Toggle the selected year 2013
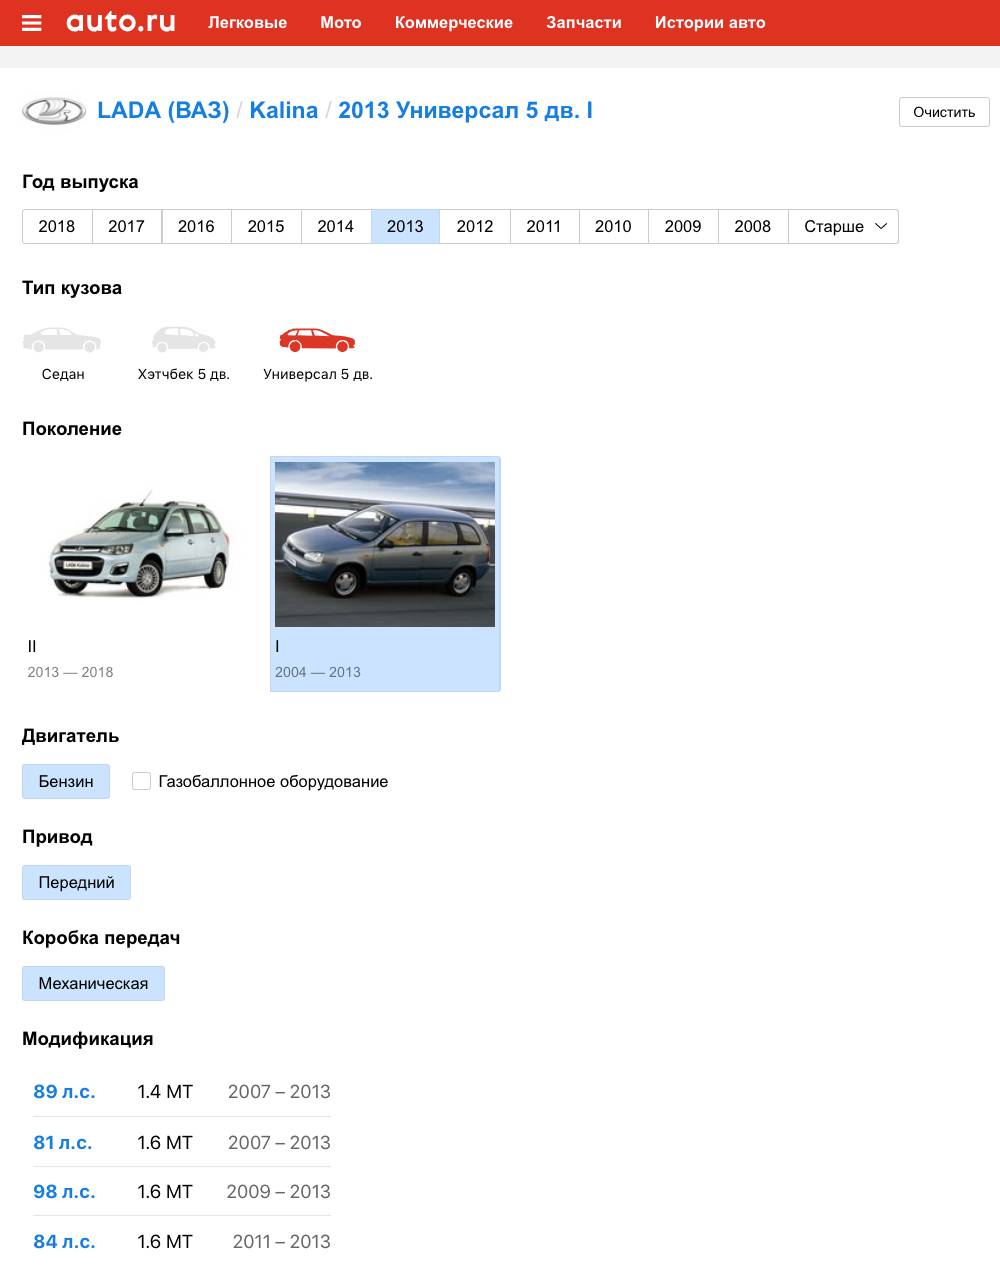This screenshot has width=1000, height=1286. point(405,226)
